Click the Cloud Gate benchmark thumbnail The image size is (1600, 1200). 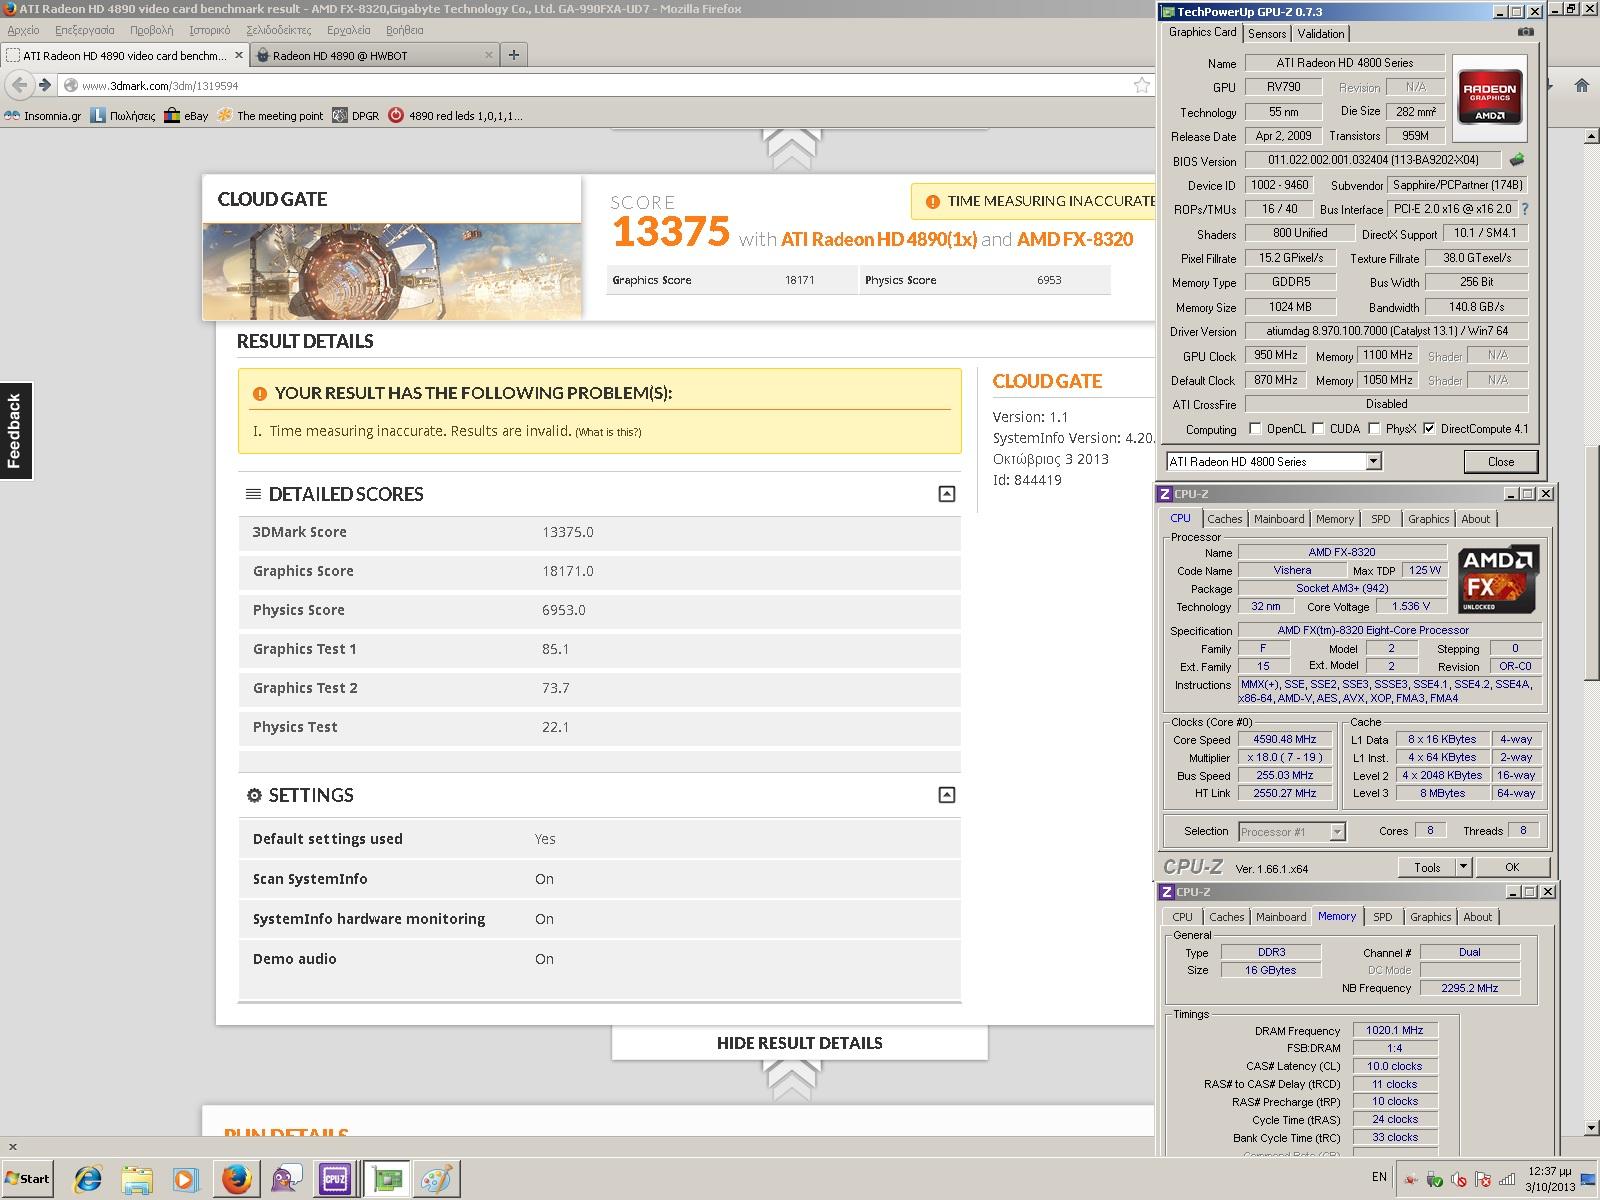point(392,271)
